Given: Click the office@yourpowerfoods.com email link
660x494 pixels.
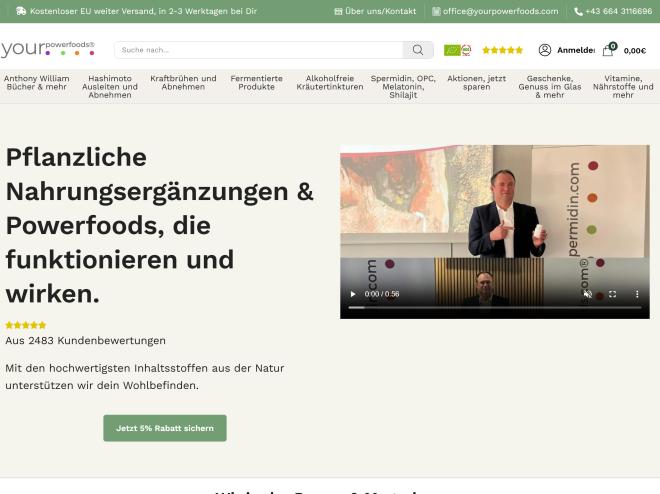Looking at the screenshot, I should tap(495, 11).
